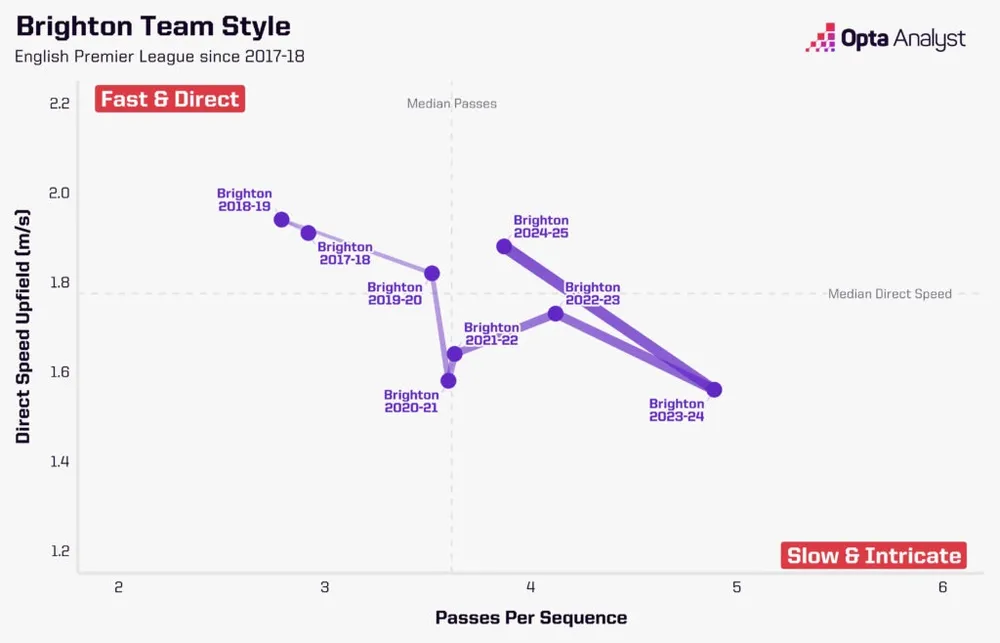
Task: Select the Brighton 2017-18 data point dot
Action: coord(308,233)
